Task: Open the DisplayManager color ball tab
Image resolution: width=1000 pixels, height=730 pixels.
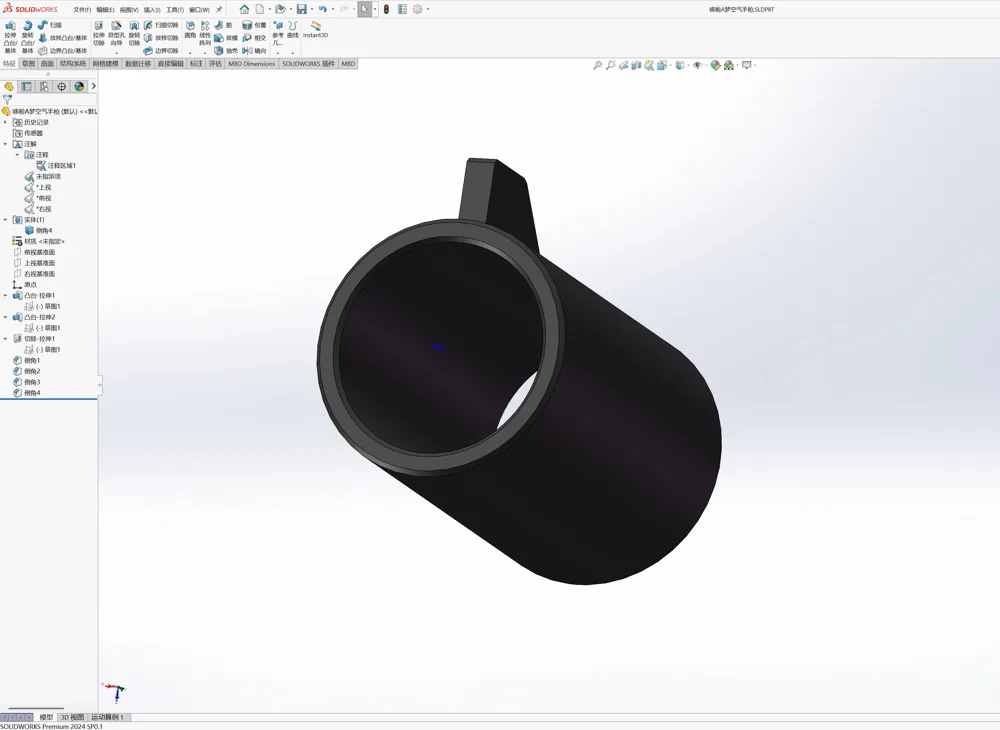Action: pos(79,86)
